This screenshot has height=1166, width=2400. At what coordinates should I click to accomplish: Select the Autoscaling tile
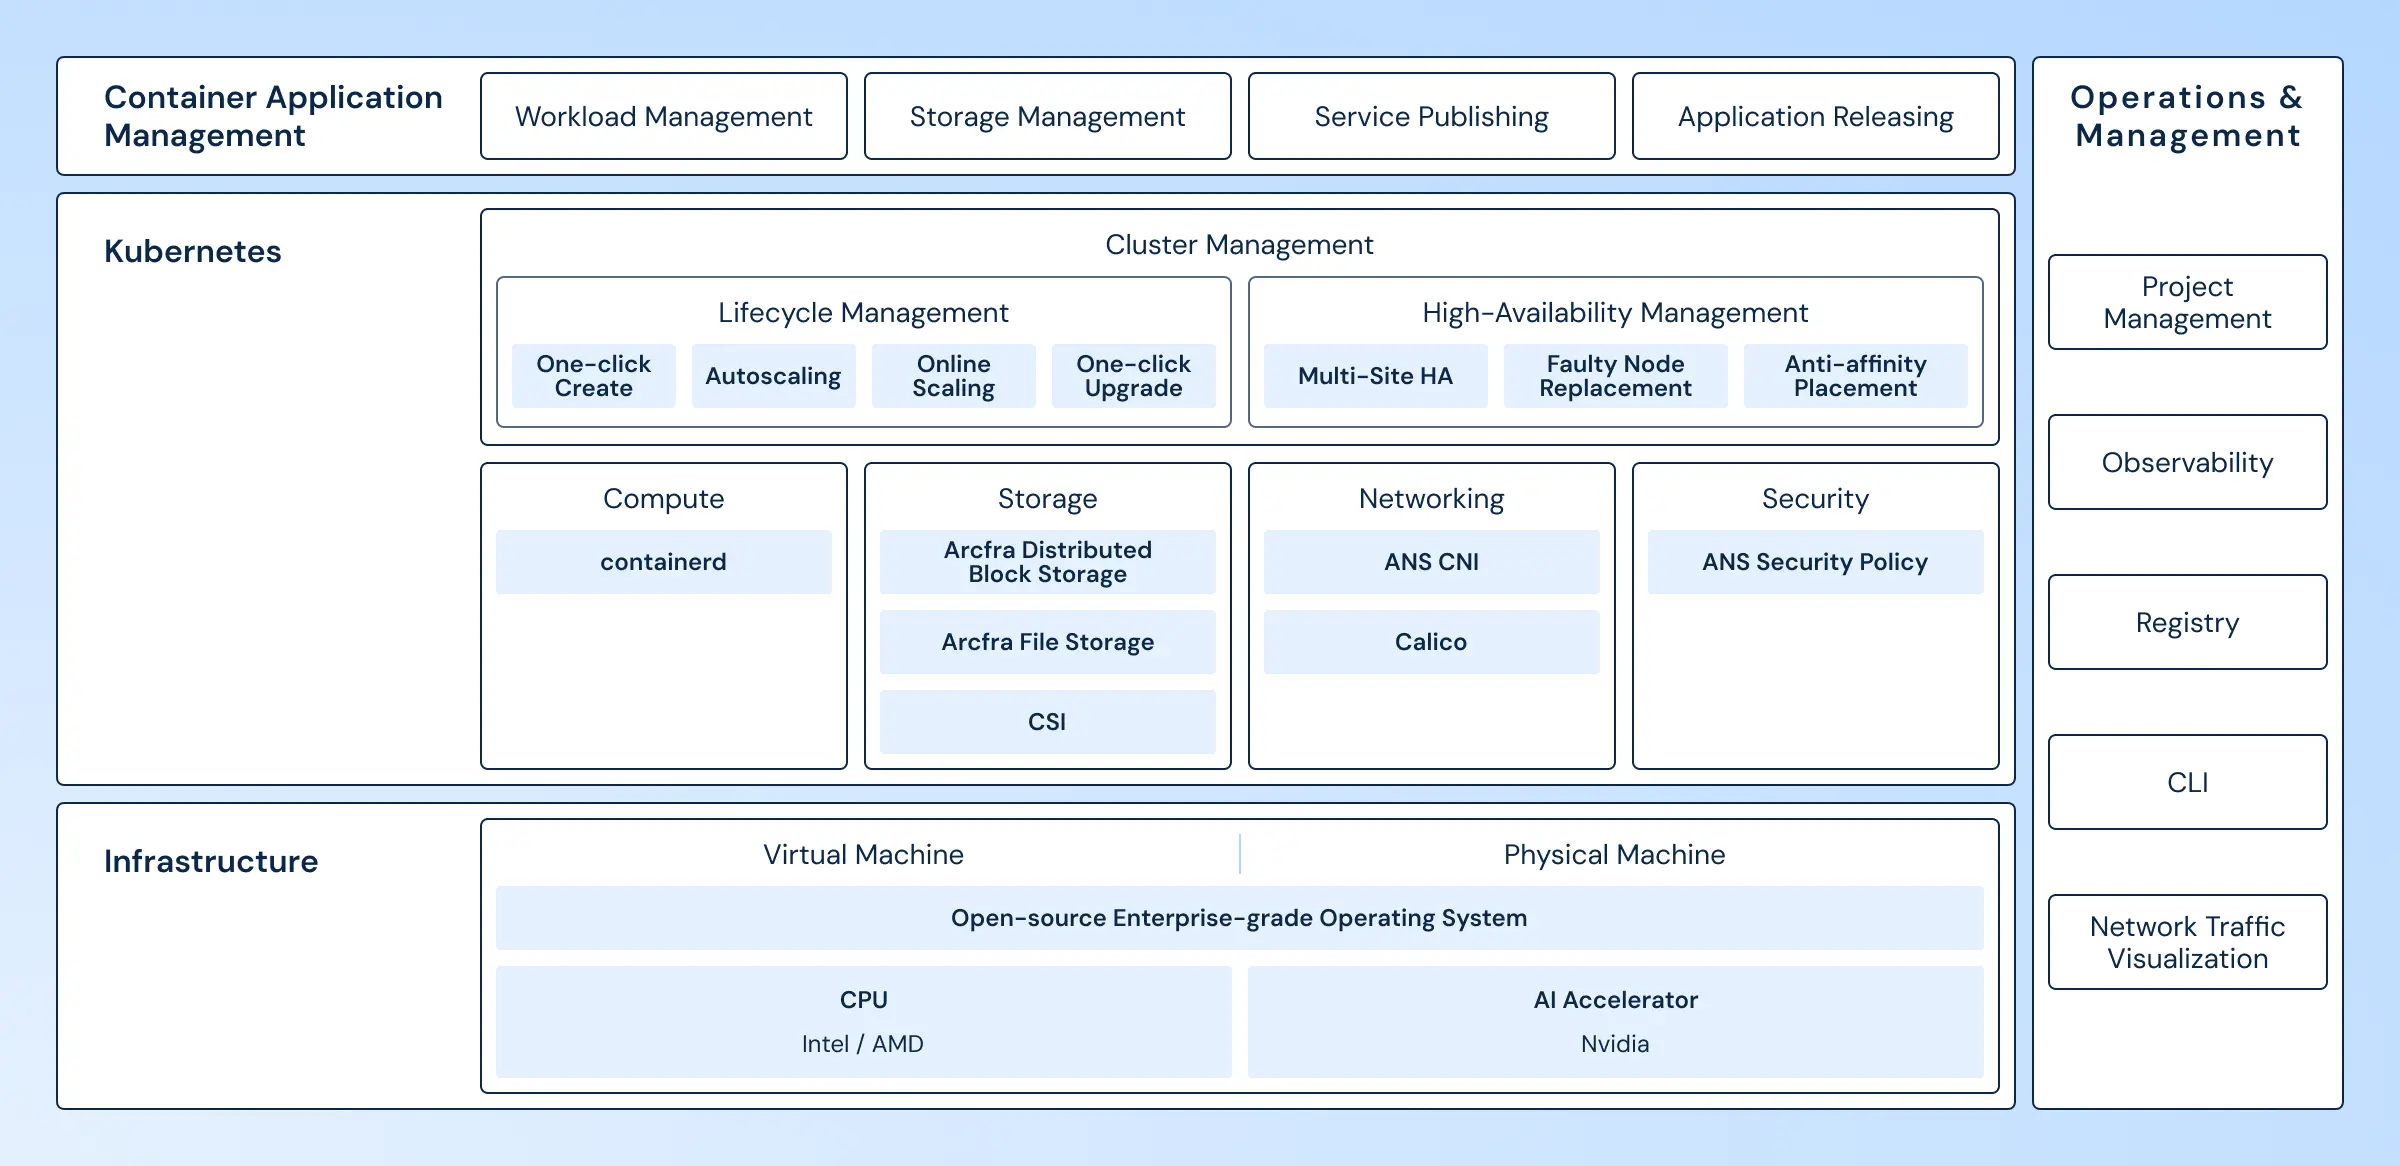tap(773, 376)
